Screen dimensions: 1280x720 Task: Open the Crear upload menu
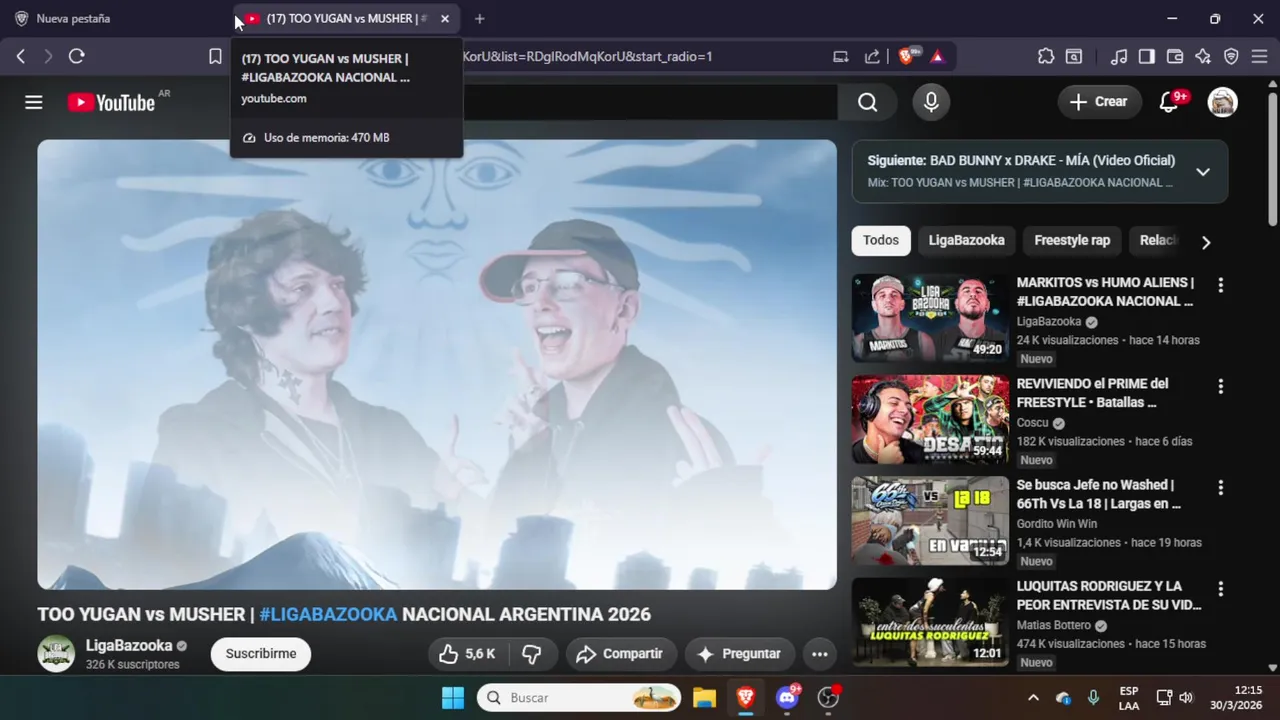pyautogui.click(x=1098, y=101)
